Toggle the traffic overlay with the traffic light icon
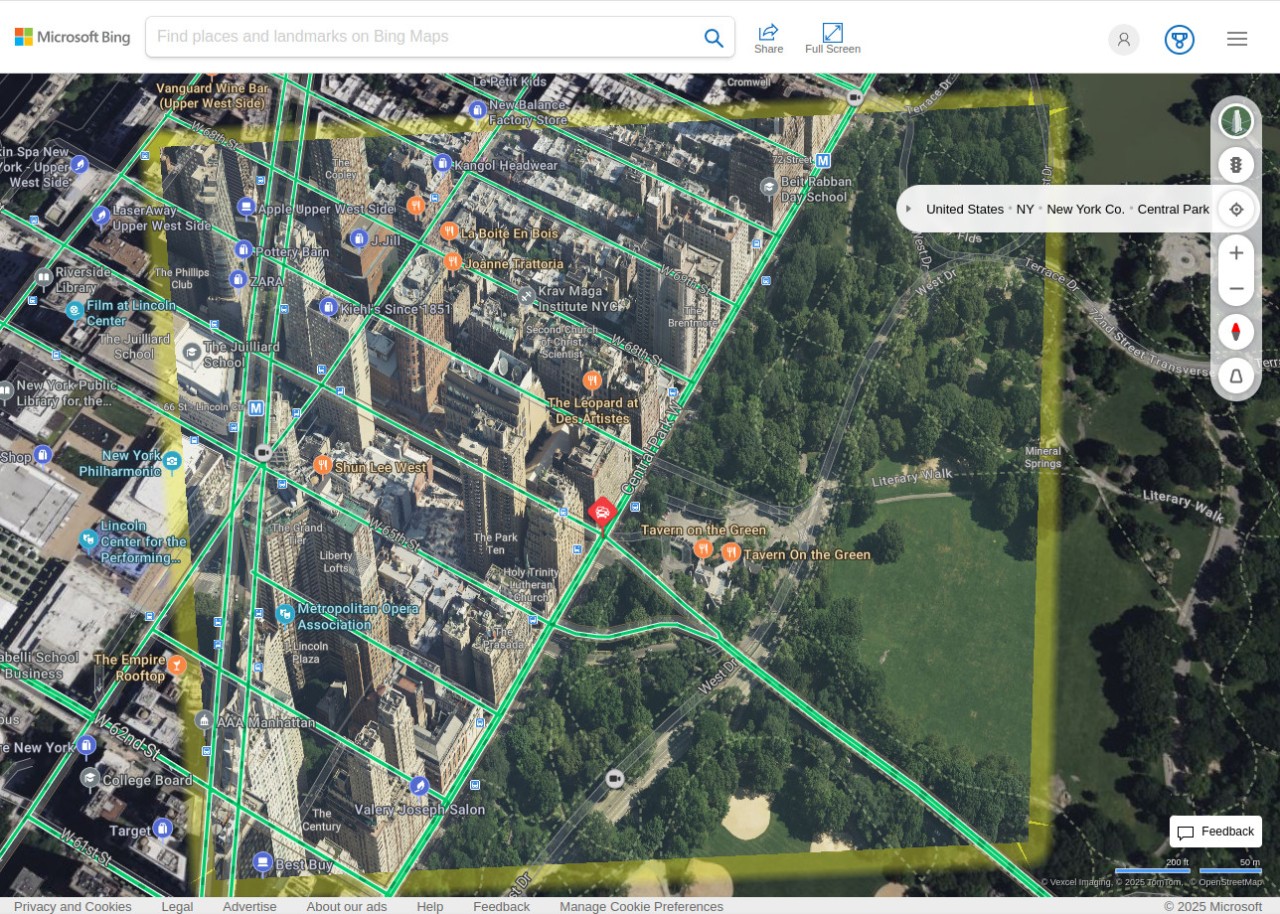The image size is (1280, 914). click(1236, 165)
